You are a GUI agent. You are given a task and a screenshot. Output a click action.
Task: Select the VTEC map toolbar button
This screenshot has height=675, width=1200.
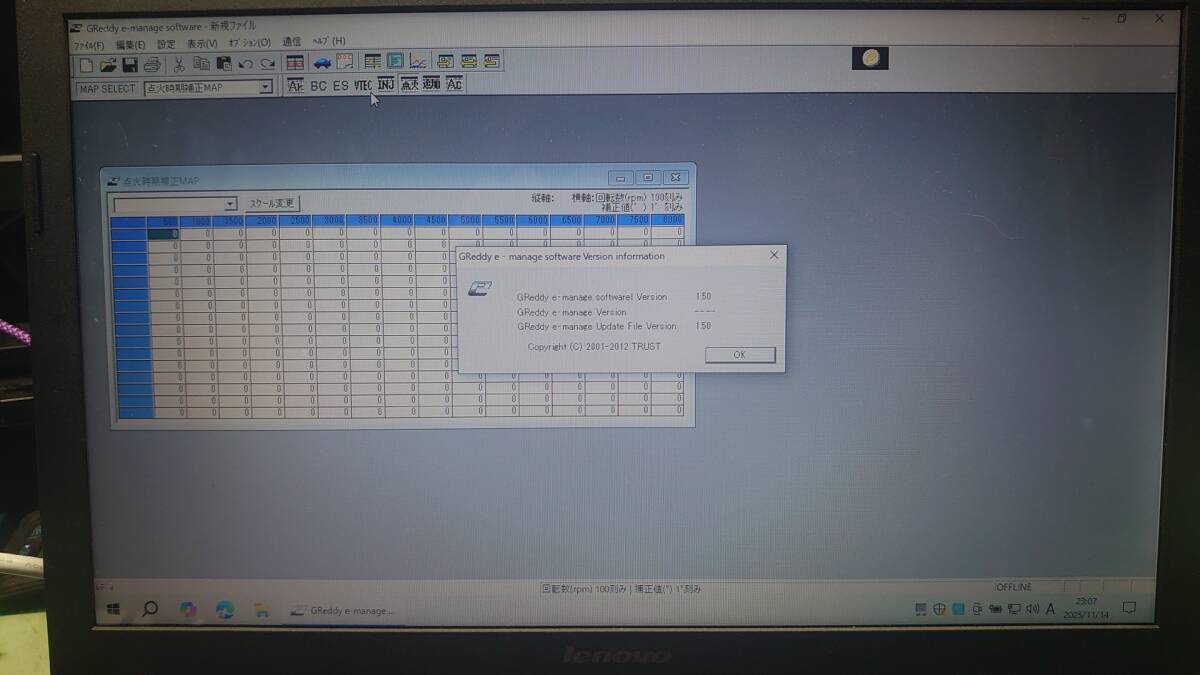(363, 86)
